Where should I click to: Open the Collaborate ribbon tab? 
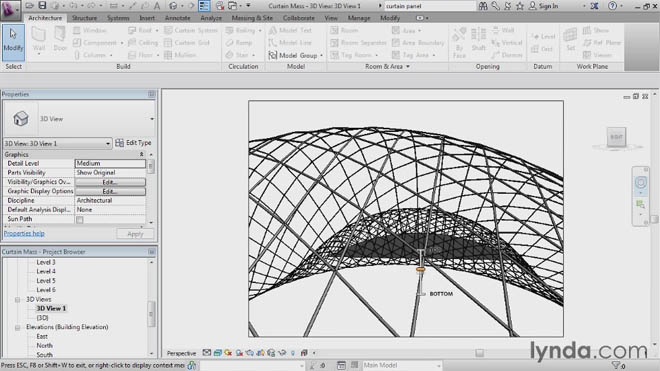298,18
